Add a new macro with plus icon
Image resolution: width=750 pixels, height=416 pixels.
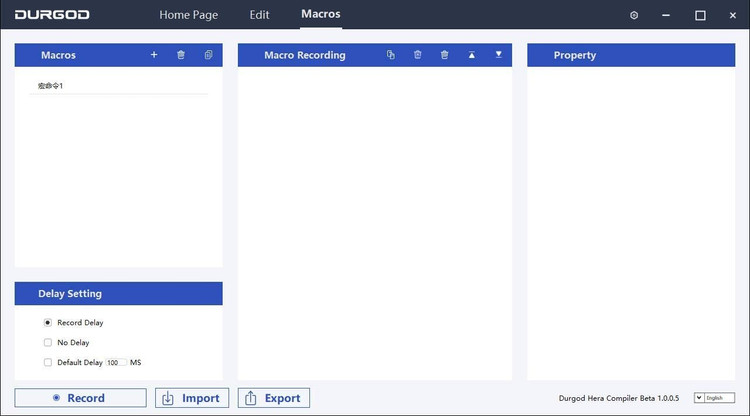tap(154, 55)
